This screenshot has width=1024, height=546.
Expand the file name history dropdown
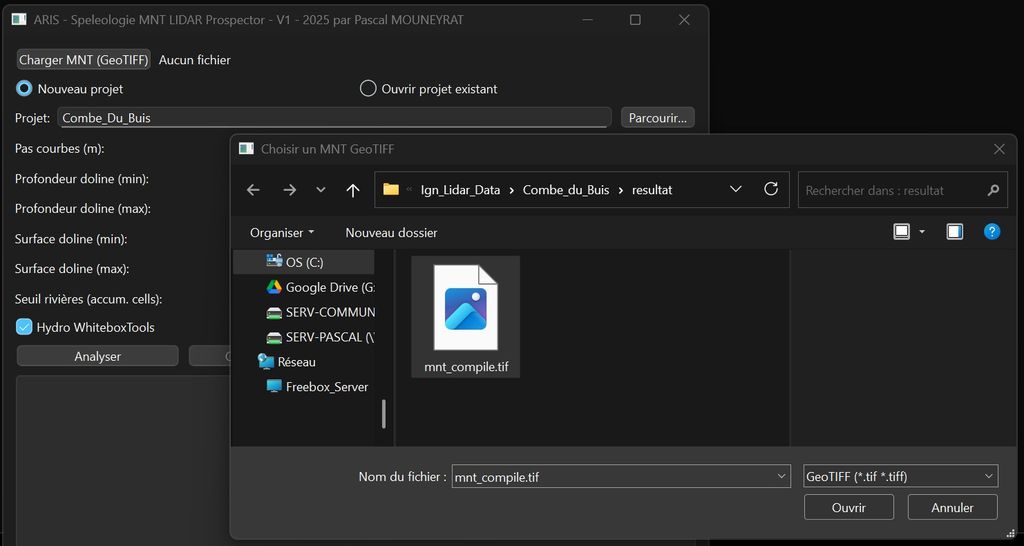[782, 477]
